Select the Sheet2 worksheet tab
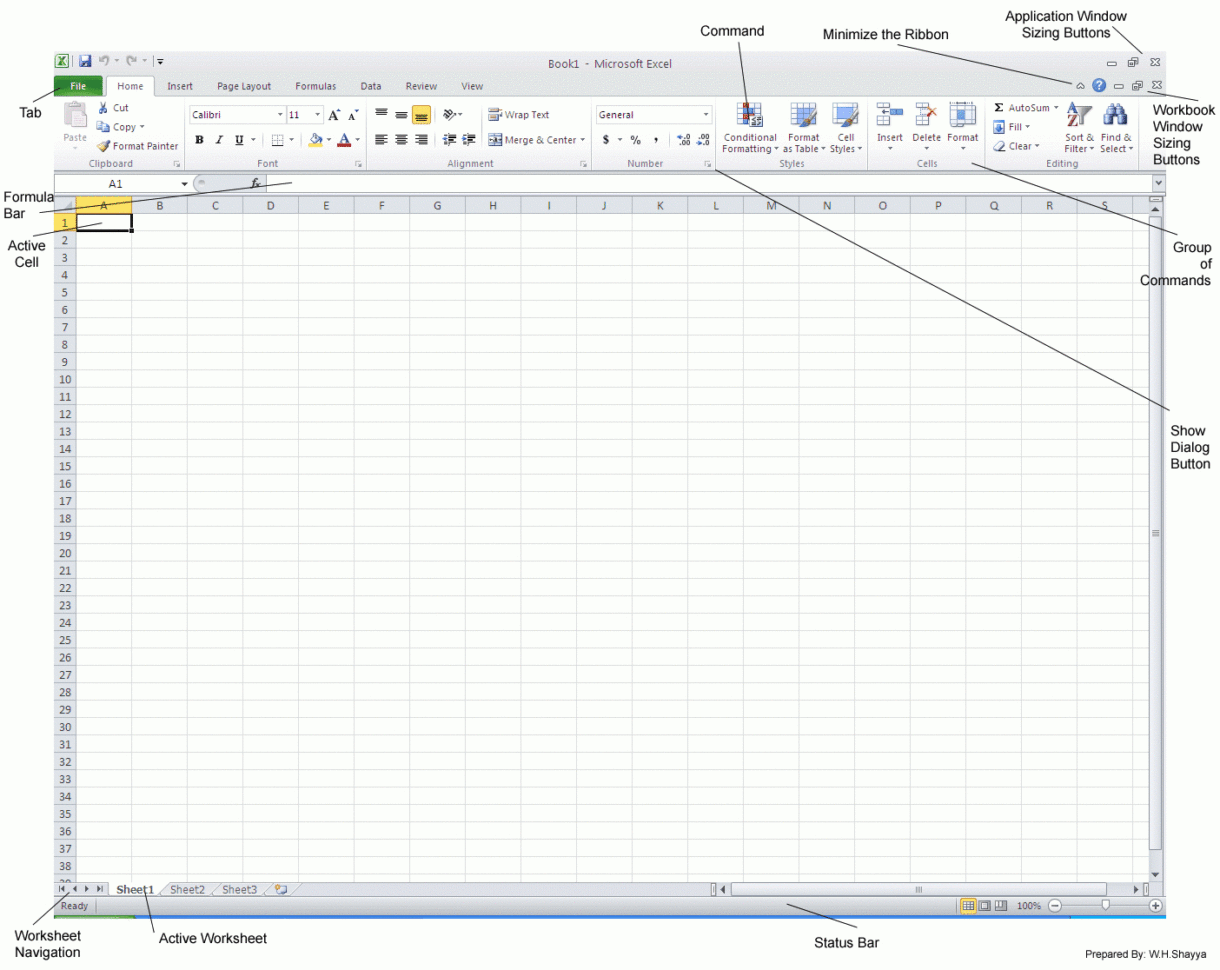Screen dimensions: 1220x970 pyautogui.click(x=187, y=889)
